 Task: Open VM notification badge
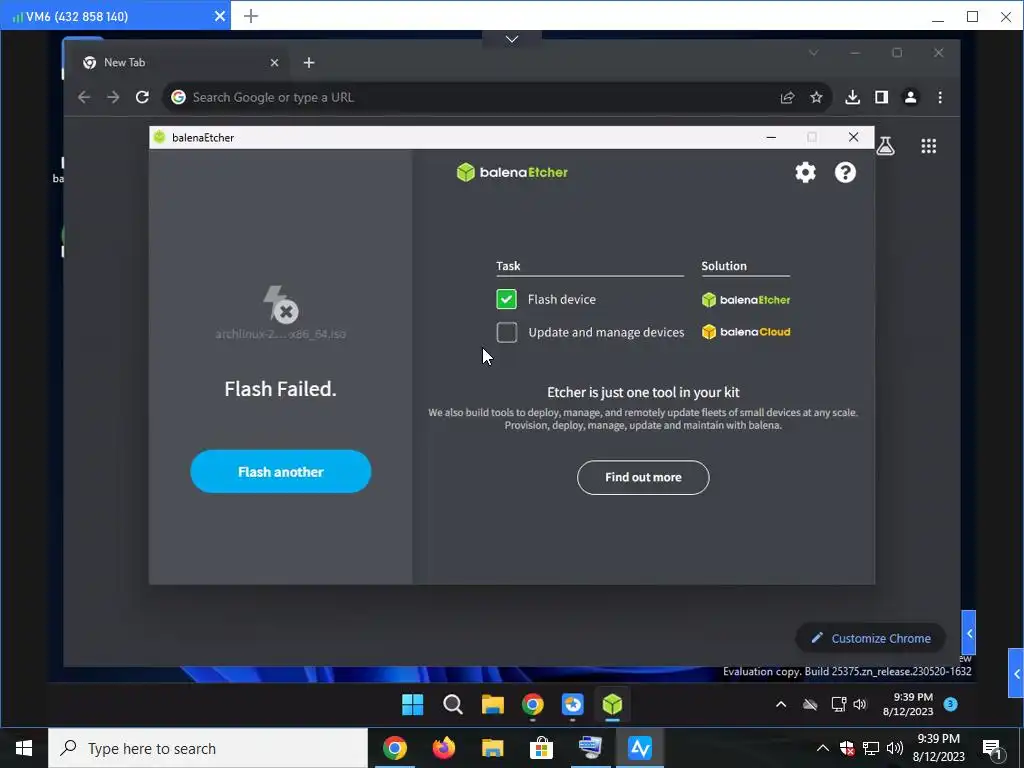pos(951,704)
